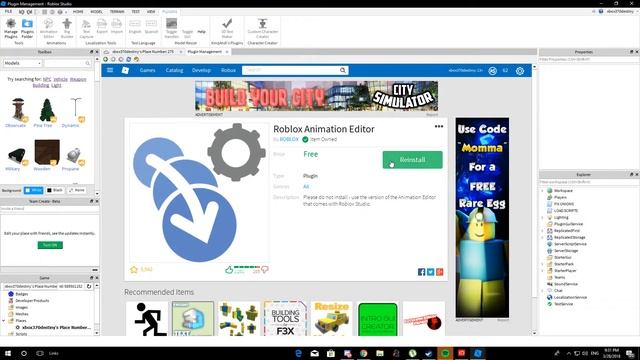Expand the Workspace node in Explorer
This screenshot has height=360, width=640.
point(542,191)
